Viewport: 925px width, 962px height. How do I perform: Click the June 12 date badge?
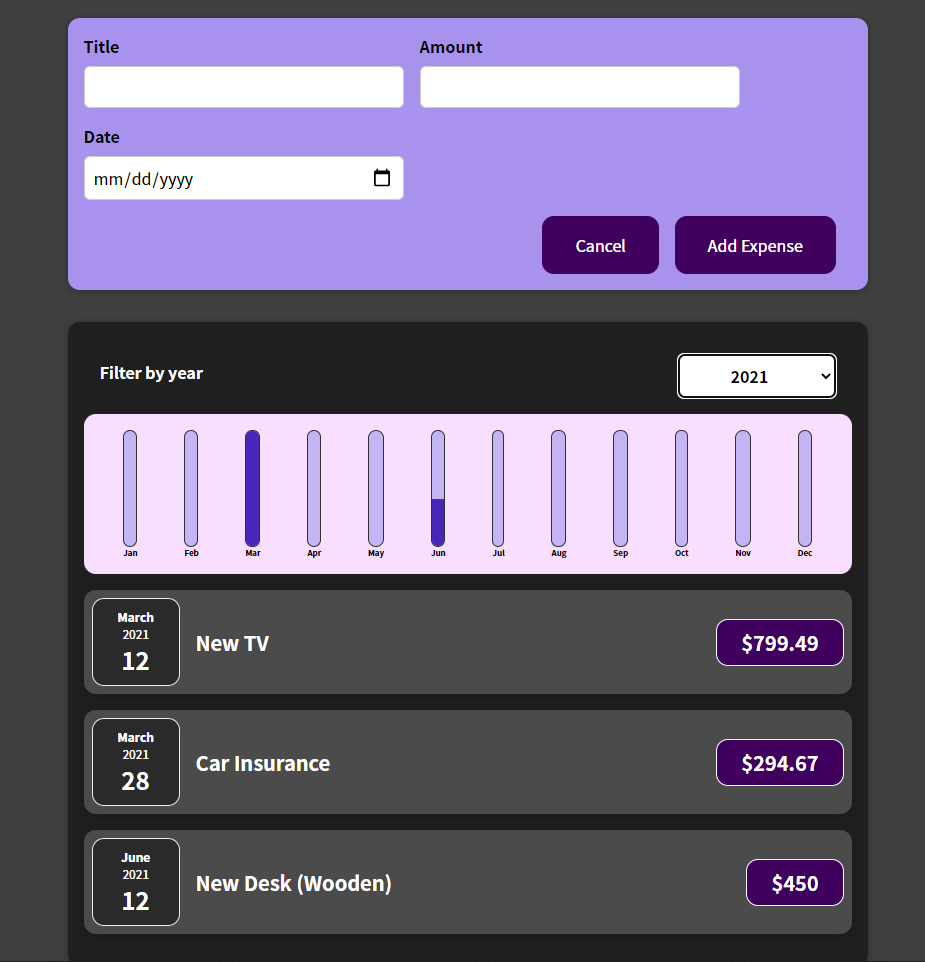(x=135, y=882)
